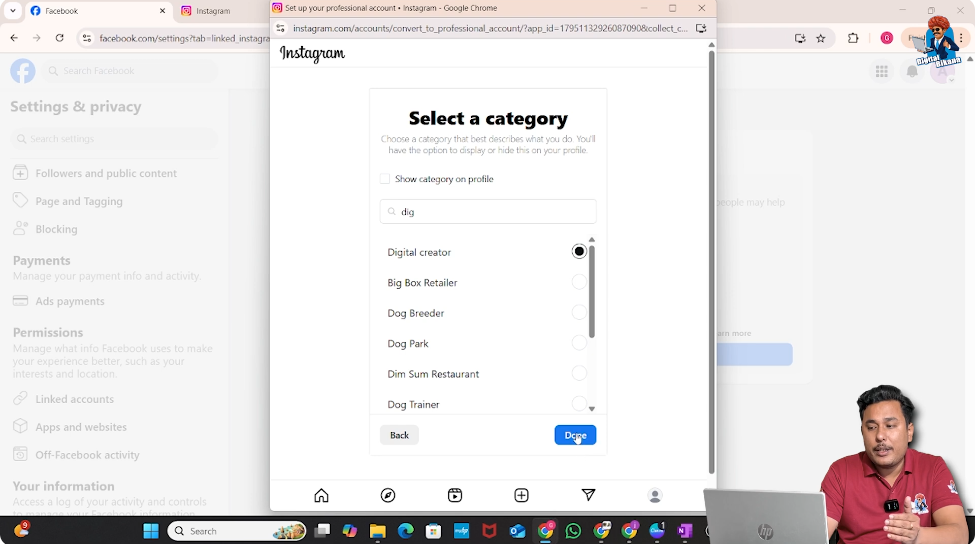Viewport: 979px width, 544px height.
Task: Click the Search Facebook box
Action: (x=131, y=71)
